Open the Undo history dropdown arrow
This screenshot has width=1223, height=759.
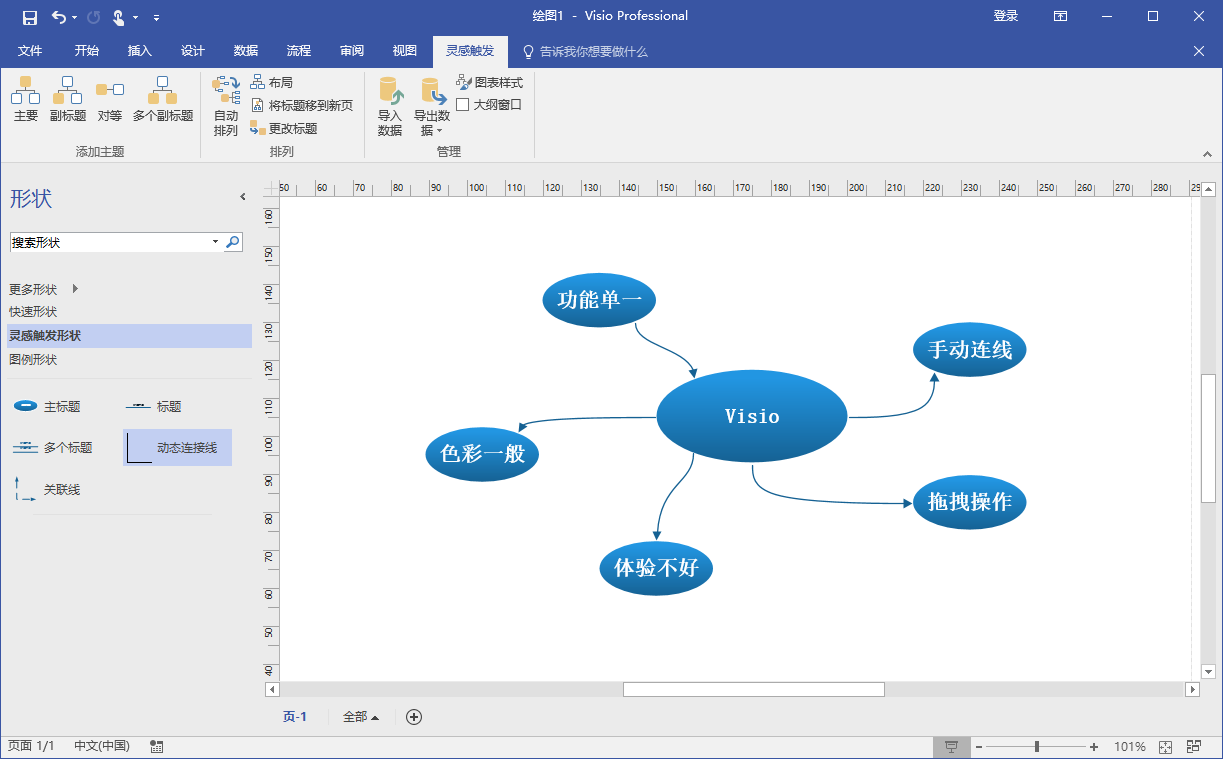click(x=74, y=18)
